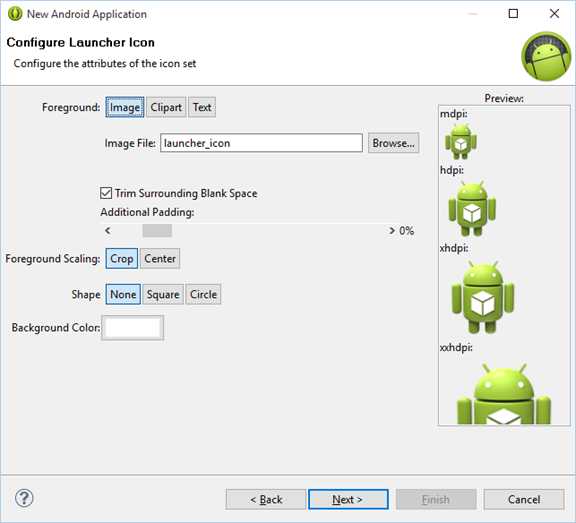This screenshot has height=523, width=576.
Task: Set shape to Square
Action: (163, 294)
